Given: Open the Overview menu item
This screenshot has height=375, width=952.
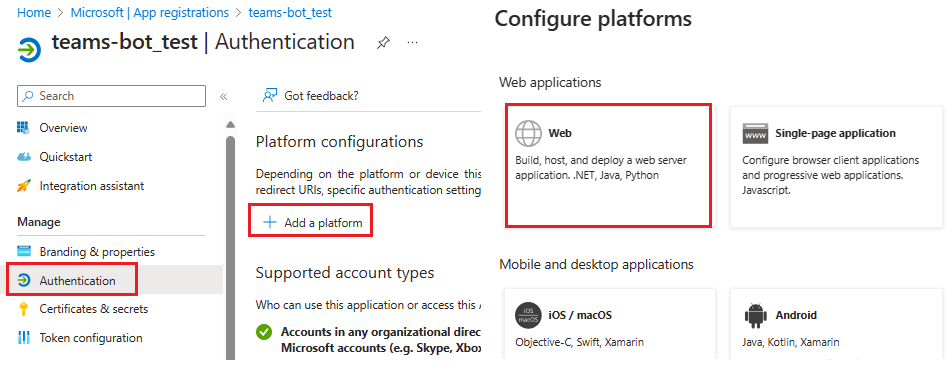Looking at the screenshot, I should click(63, 127).
